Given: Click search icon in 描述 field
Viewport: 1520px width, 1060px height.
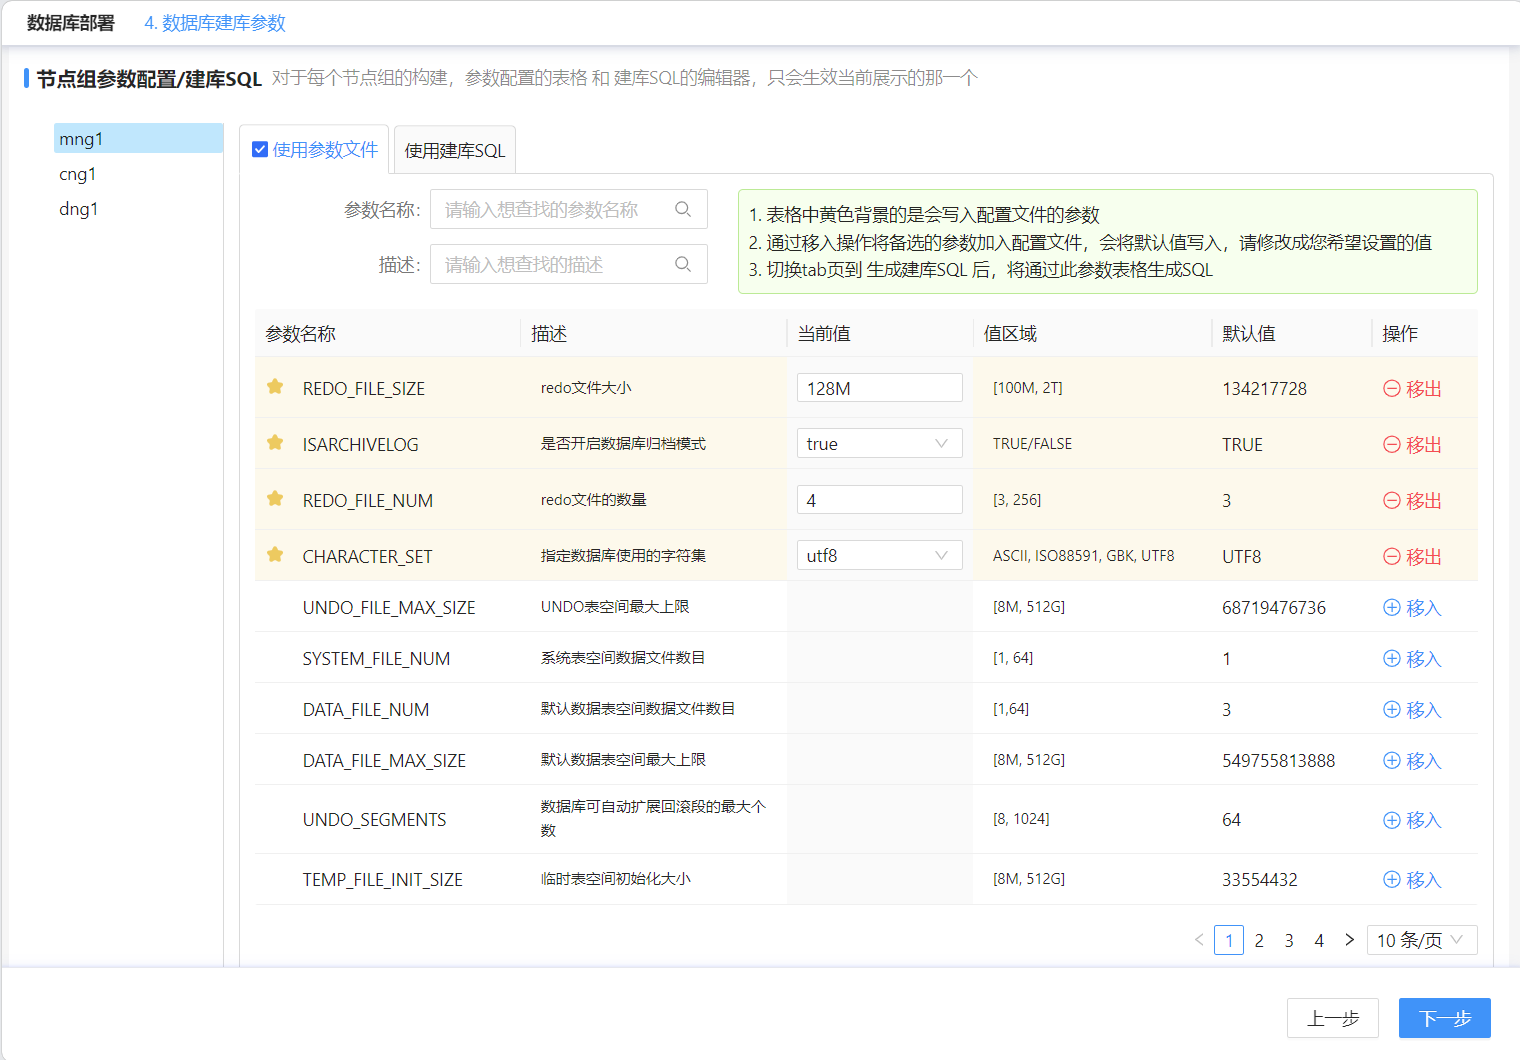Looking at the screenshot, I should point(683,264).
